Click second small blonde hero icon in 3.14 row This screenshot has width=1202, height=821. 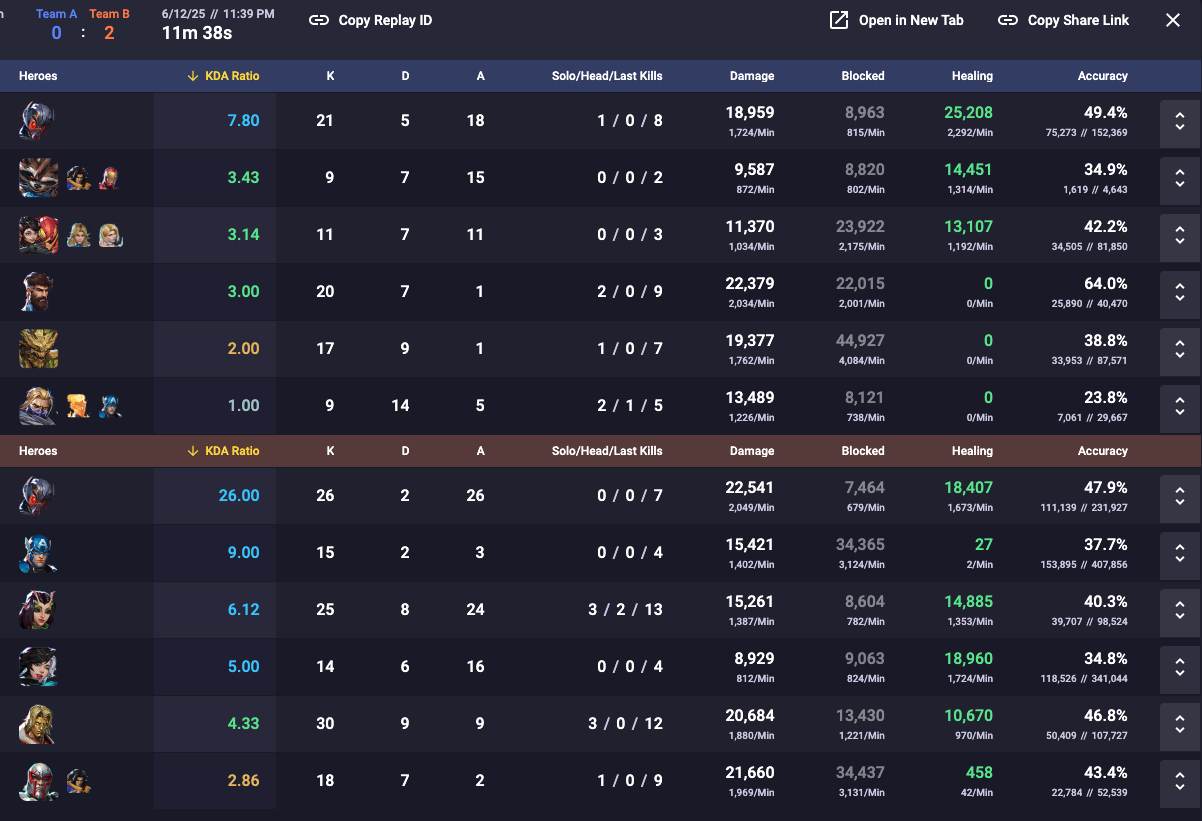point(110,235)
